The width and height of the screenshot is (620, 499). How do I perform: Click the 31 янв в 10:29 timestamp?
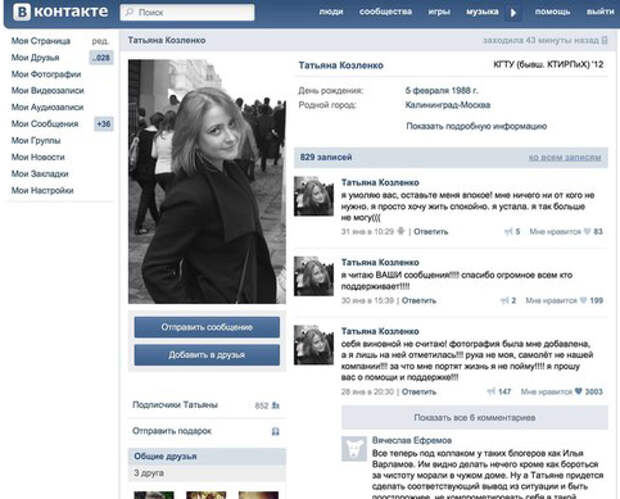point(368,232)
